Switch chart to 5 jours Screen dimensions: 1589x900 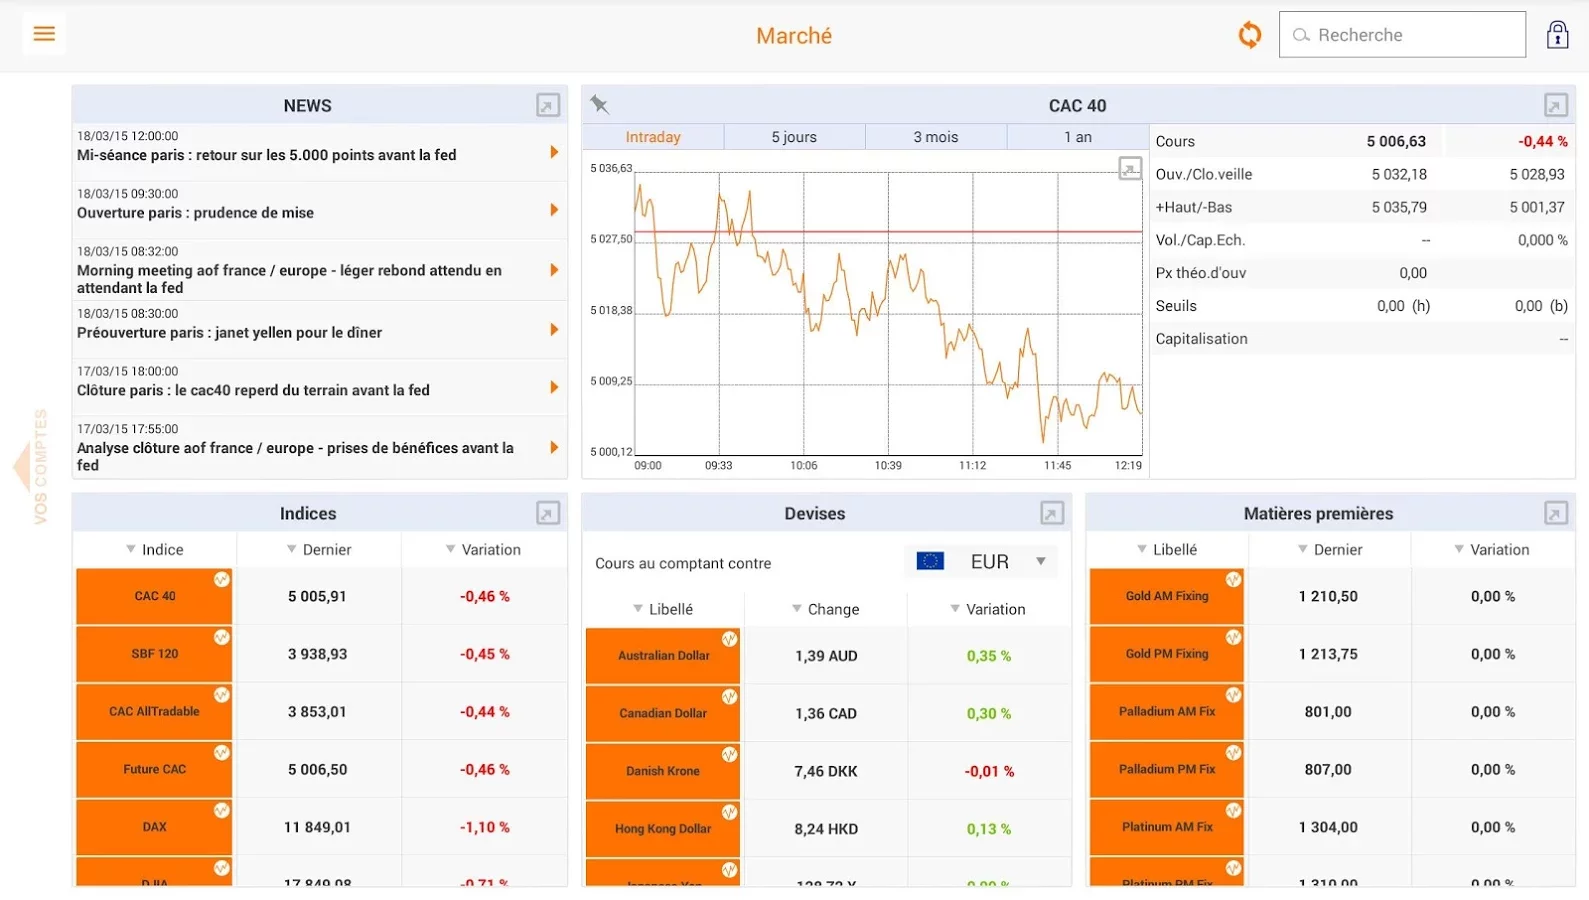794,137
